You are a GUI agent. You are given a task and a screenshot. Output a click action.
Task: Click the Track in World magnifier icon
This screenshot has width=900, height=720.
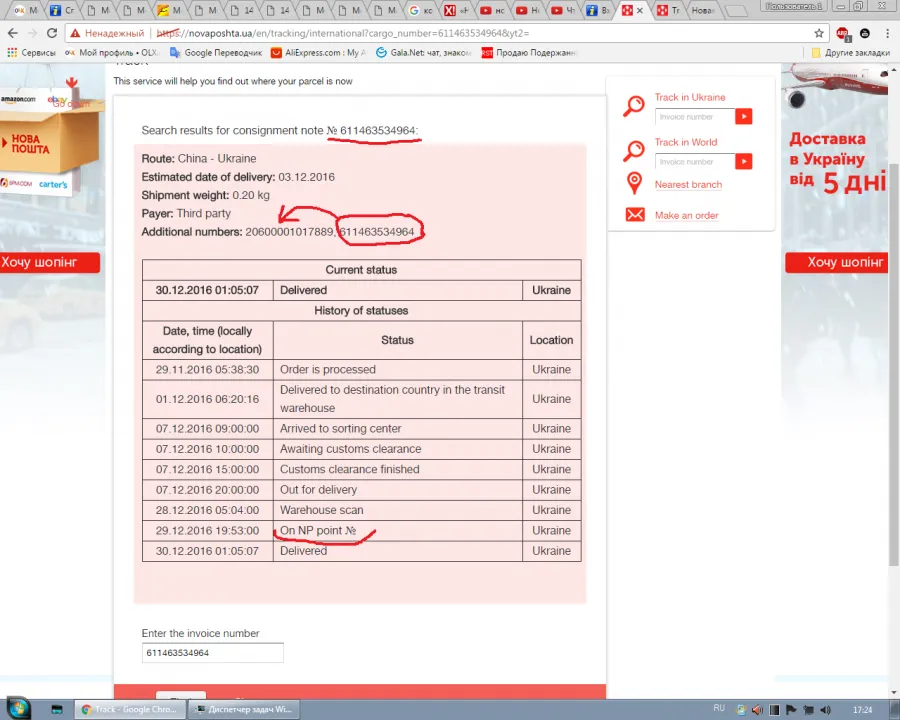634,151
